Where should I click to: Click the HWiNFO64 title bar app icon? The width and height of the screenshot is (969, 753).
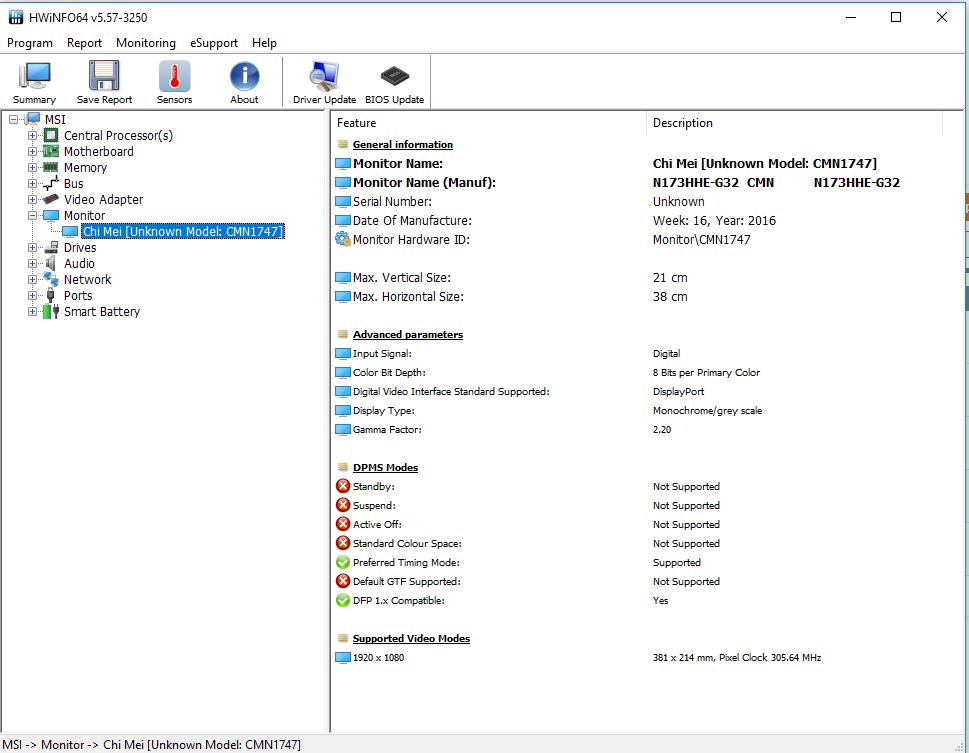tap(15, 17)
